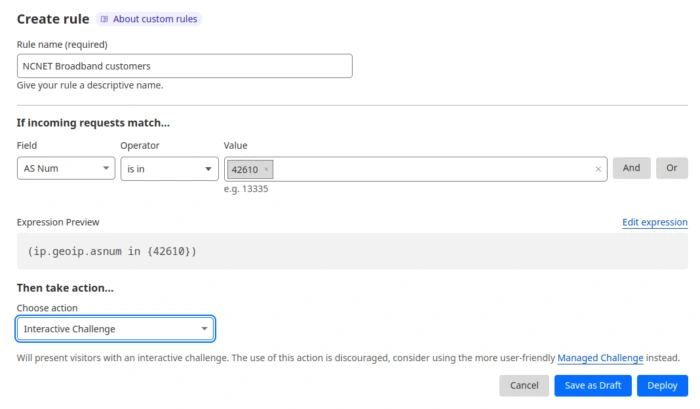The height and width of the screenshot is (409, 700).
Task: Click the Interactive Challenge selected text
Action: [70, 329]
